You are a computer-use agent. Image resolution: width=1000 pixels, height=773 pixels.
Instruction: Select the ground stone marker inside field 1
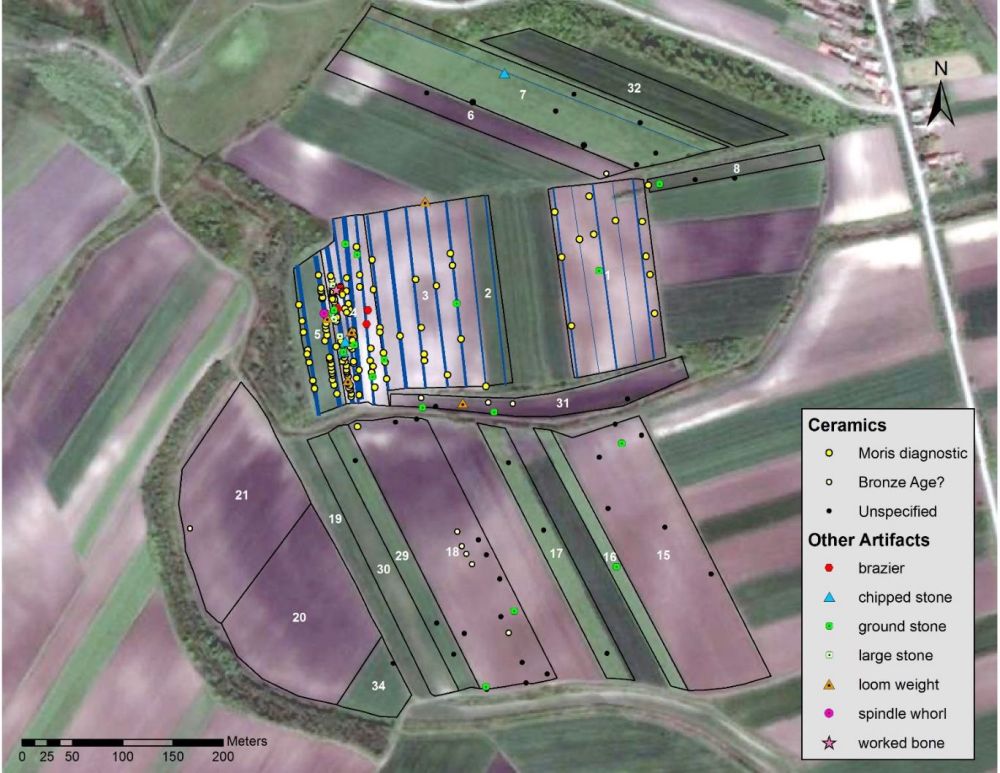599,271
